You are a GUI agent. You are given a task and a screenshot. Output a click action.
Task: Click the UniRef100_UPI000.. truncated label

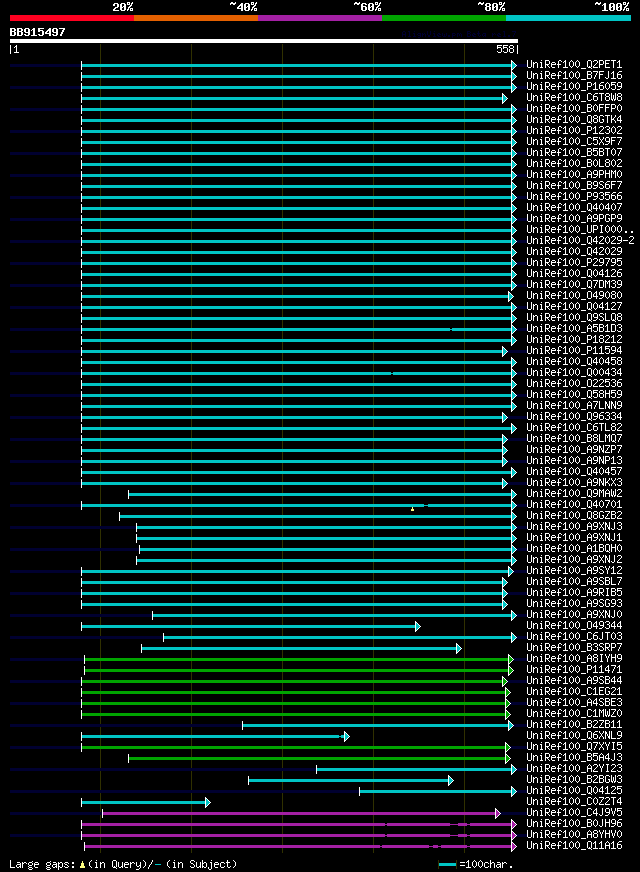point(581,229)
